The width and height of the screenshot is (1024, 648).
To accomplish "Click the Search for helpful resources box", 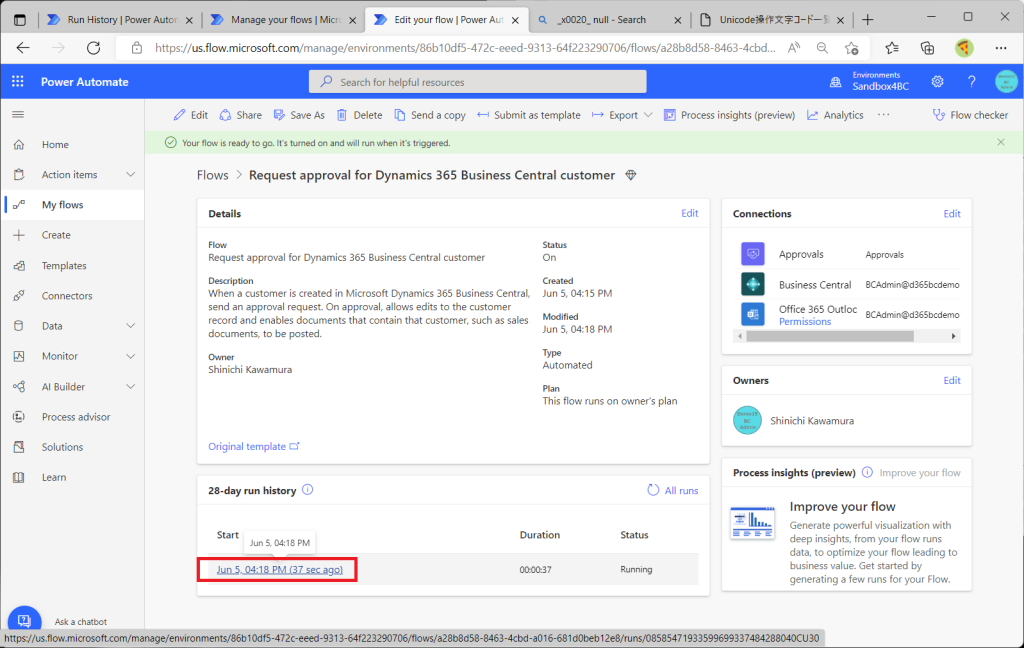I will (x=477, y=82).
